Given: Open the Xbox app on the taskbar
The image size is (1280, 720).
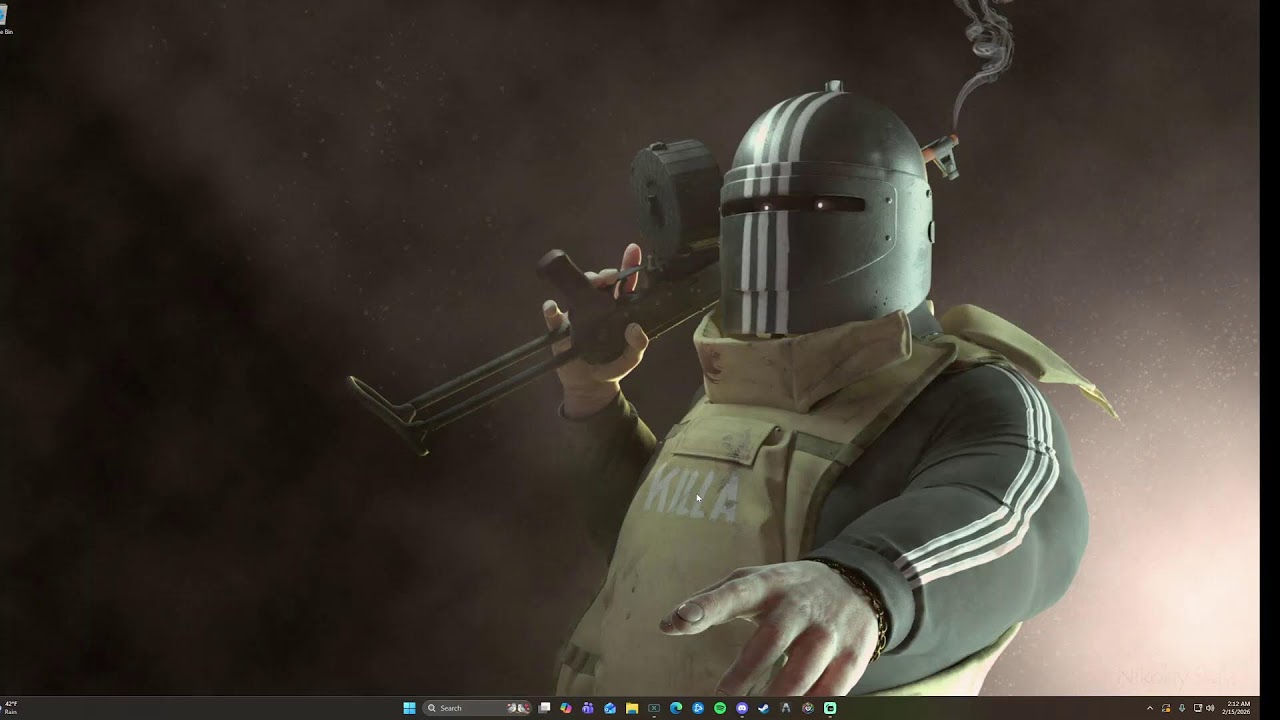Looking at the screenshot, I should click(654, 708).
